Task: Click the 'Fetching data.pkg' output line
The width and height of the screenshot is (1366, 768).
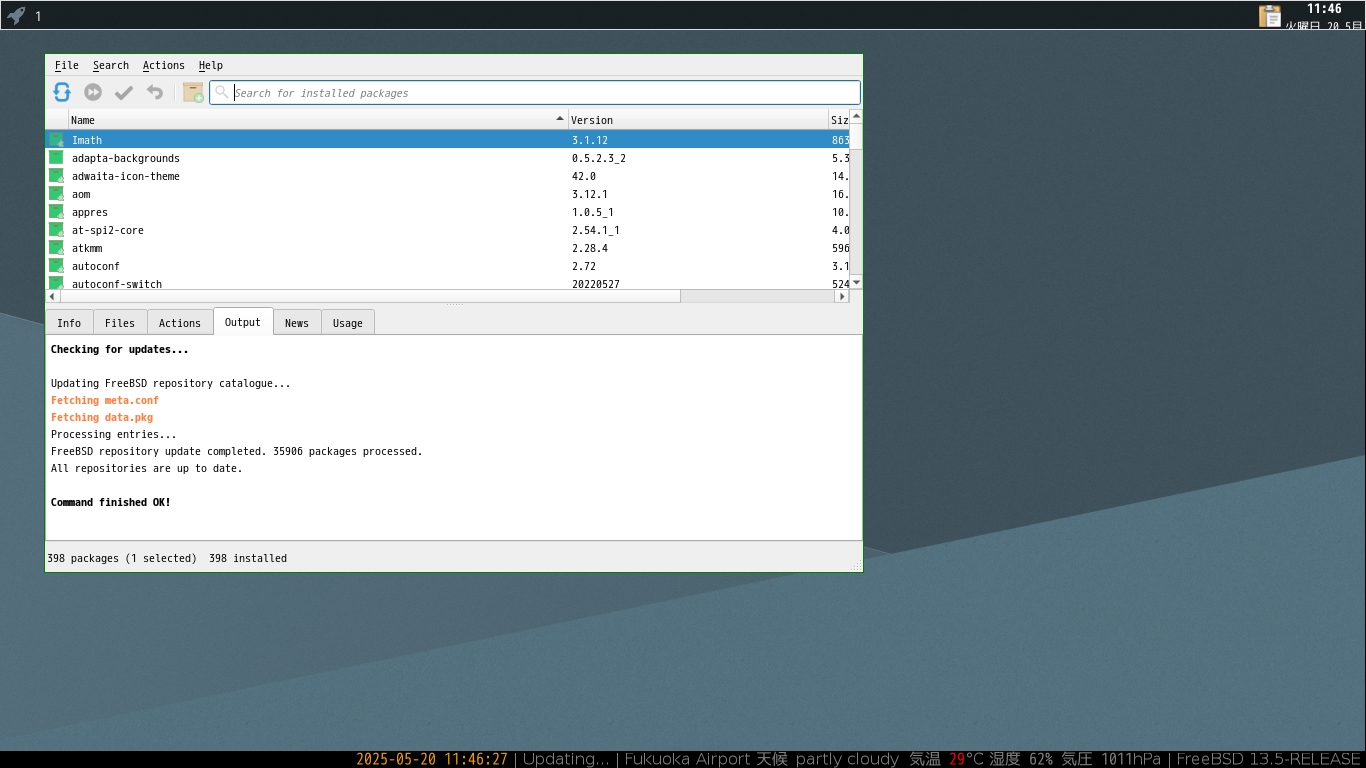Action: 102,417
